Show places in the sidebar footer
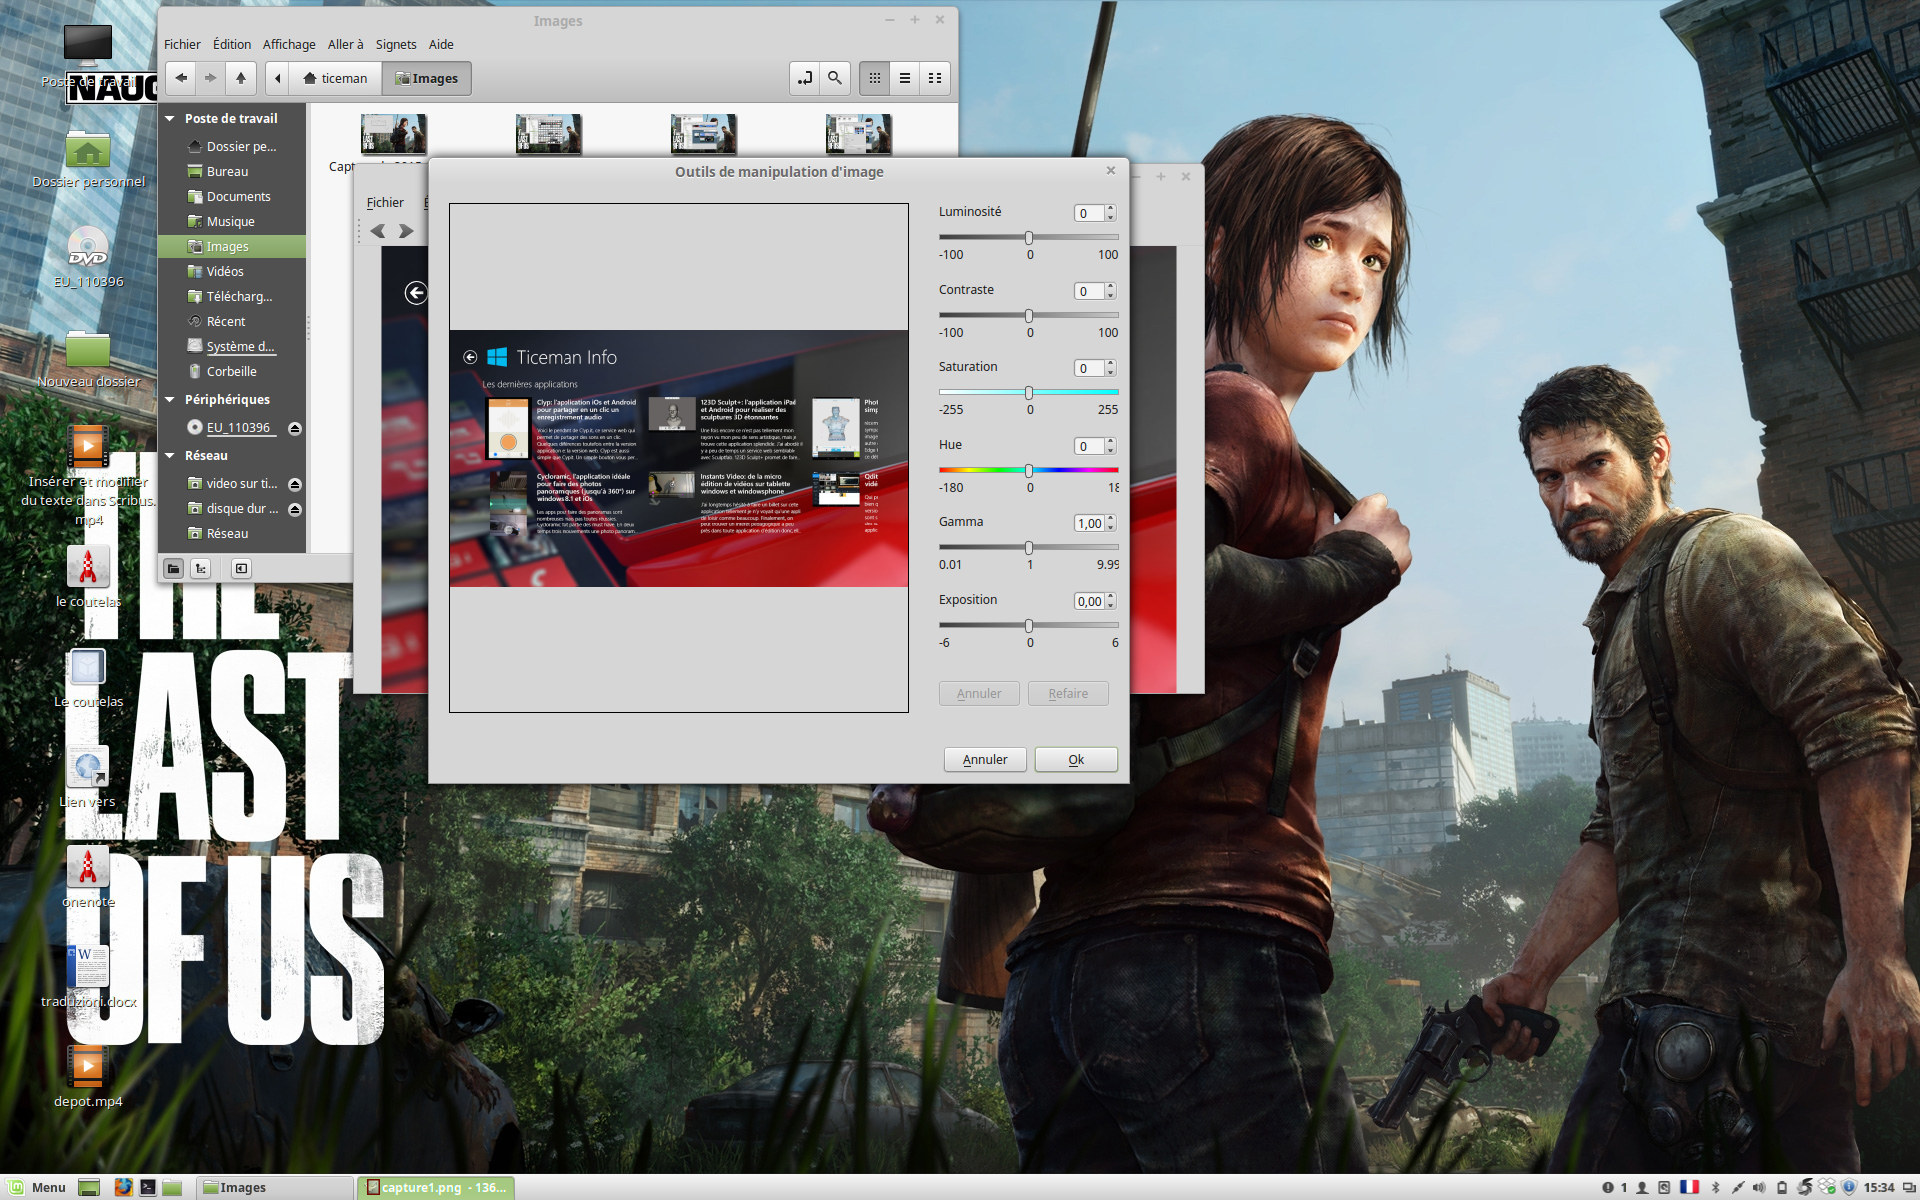Viewport: 1920px width, 1200px height. [x=174, y=568]
